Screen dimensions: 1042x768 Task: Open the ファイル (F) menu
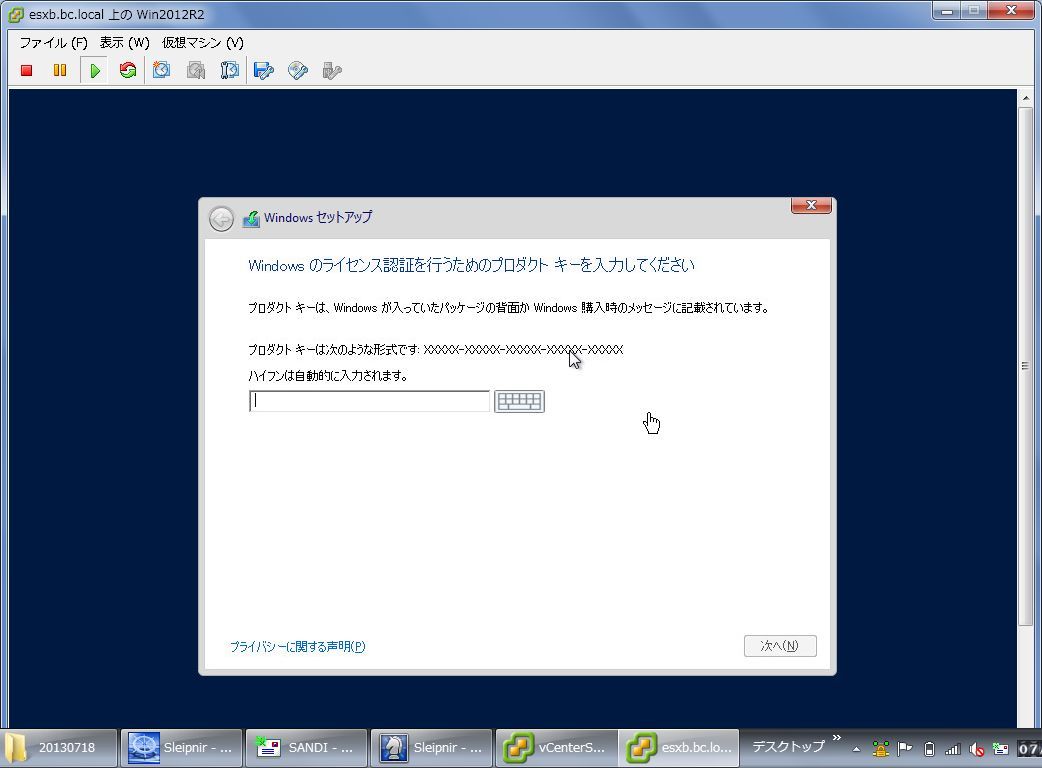click(53, 43)
